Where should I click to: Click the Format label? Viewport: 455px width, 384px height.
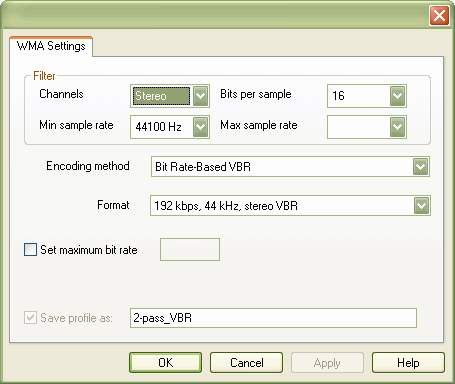(113, 205)
